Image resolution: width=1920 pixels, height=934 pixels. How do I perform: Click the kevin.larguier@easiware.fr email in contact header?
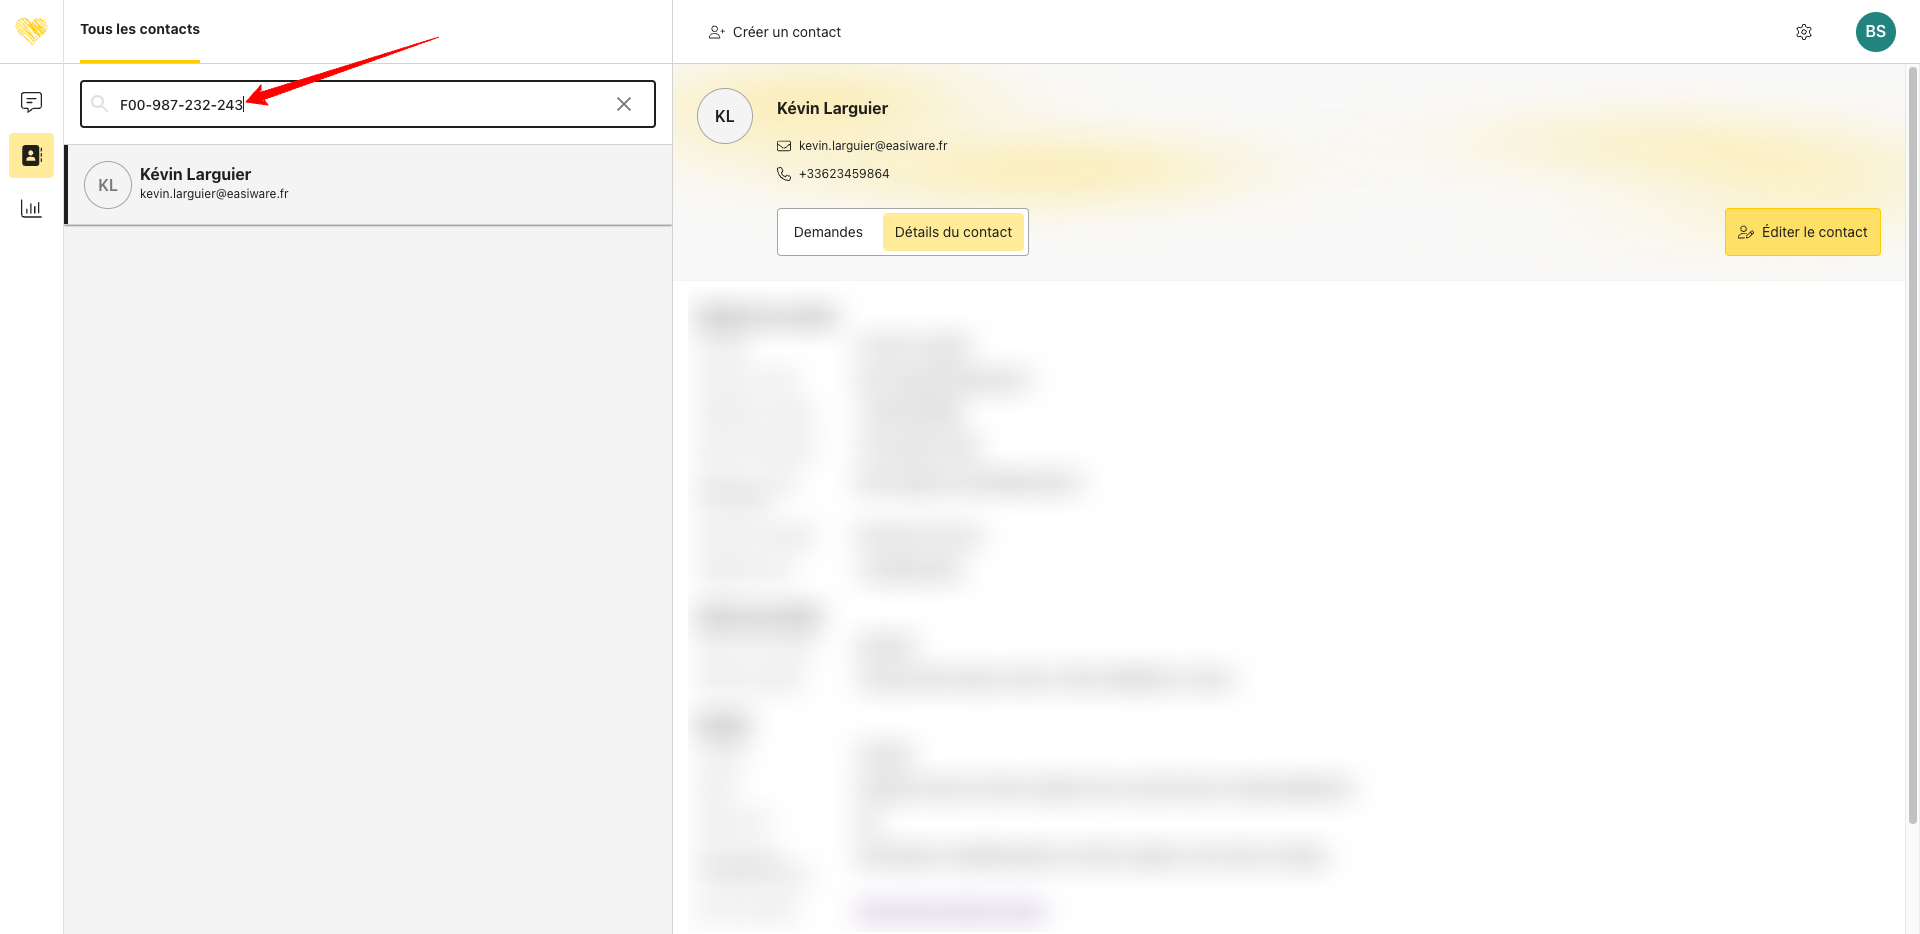873,146
